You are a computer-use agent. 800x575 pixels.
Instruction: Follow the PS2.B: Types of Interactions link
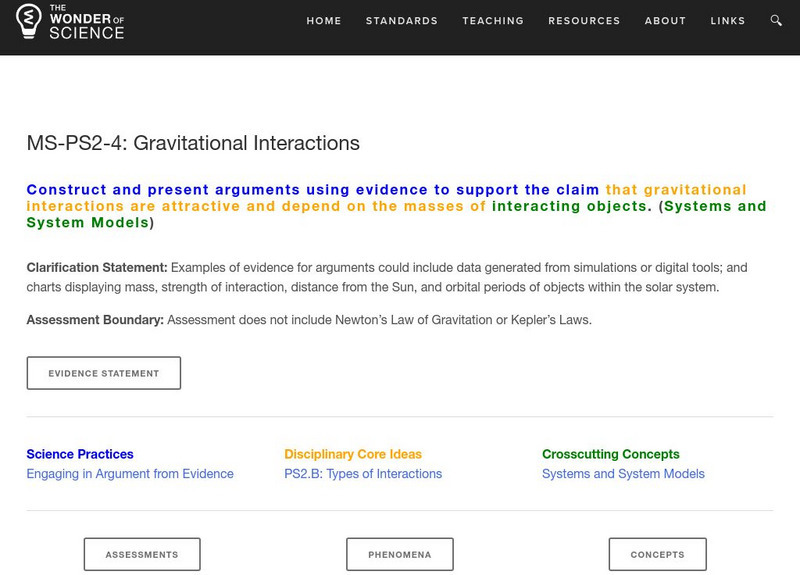pyautogui.click(x=363, y=474)
